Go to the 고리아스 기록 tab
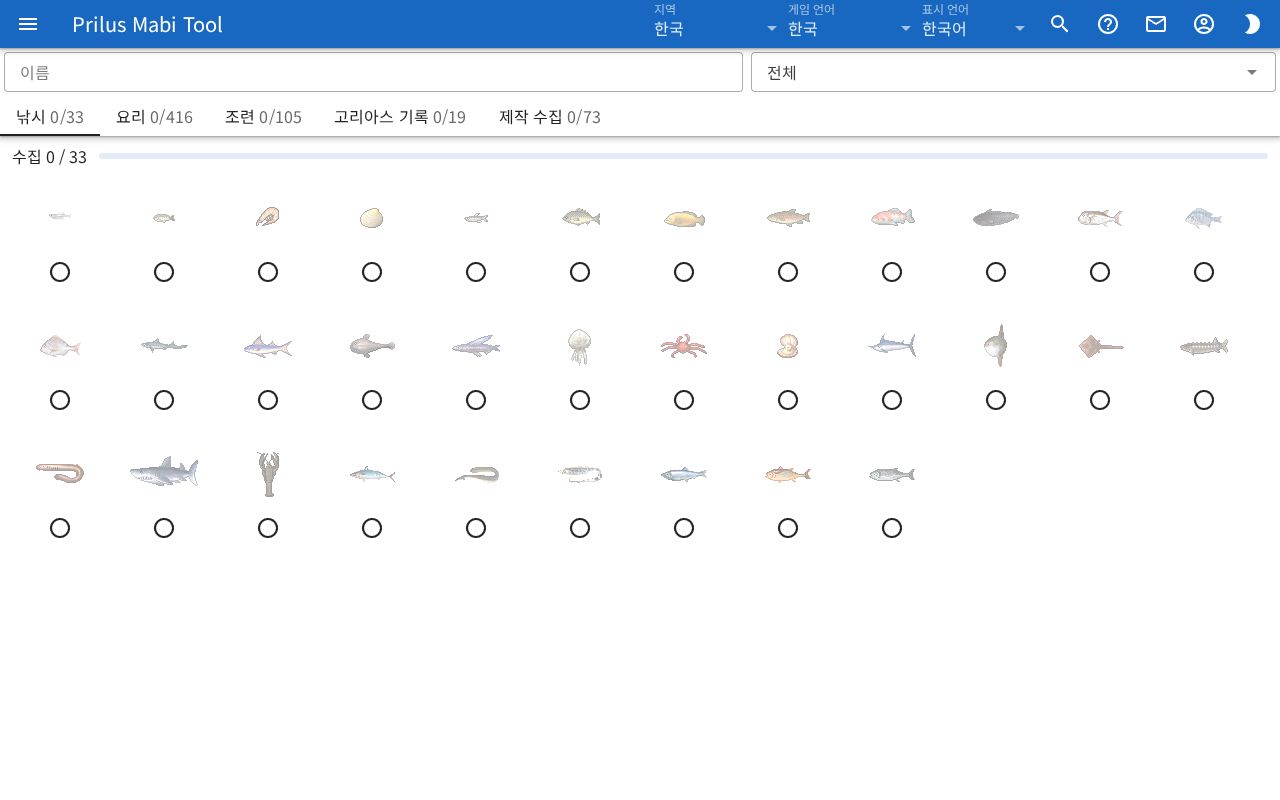 click(x=400, y=117)
